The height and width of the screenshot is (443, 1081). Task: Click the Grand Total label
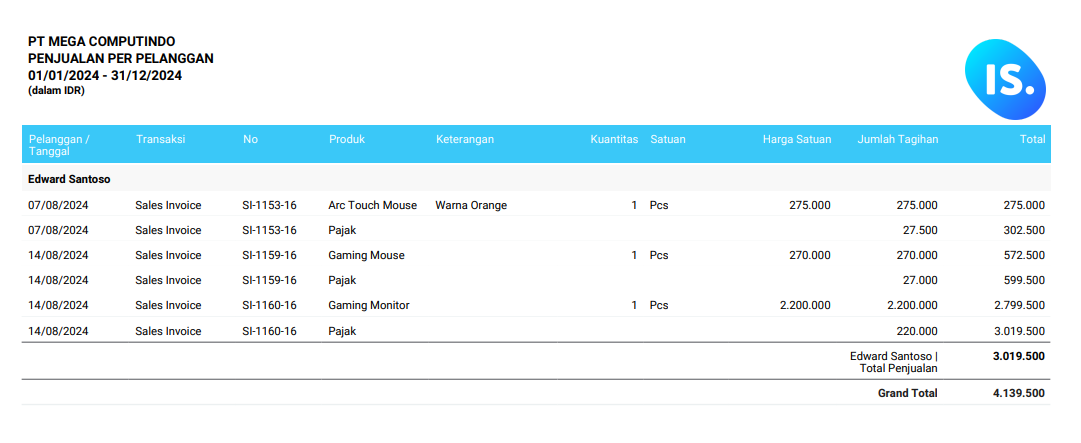[x=907, y=393]
